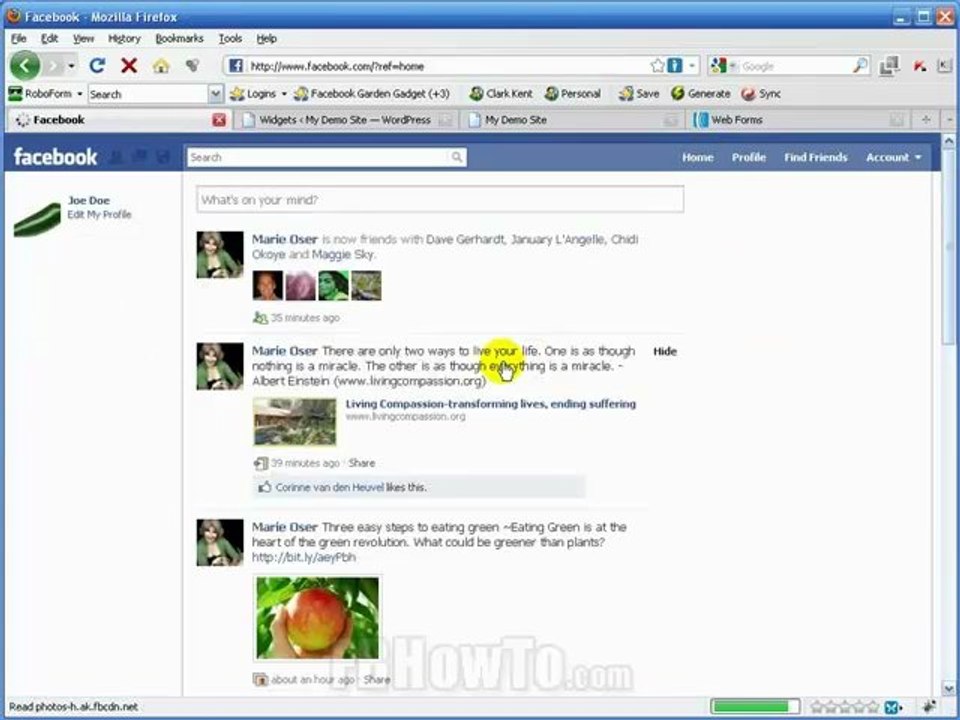Screen dimensions: 960x720
Task: Click the RoboForm Sync button
Action: tap(761, 94)
